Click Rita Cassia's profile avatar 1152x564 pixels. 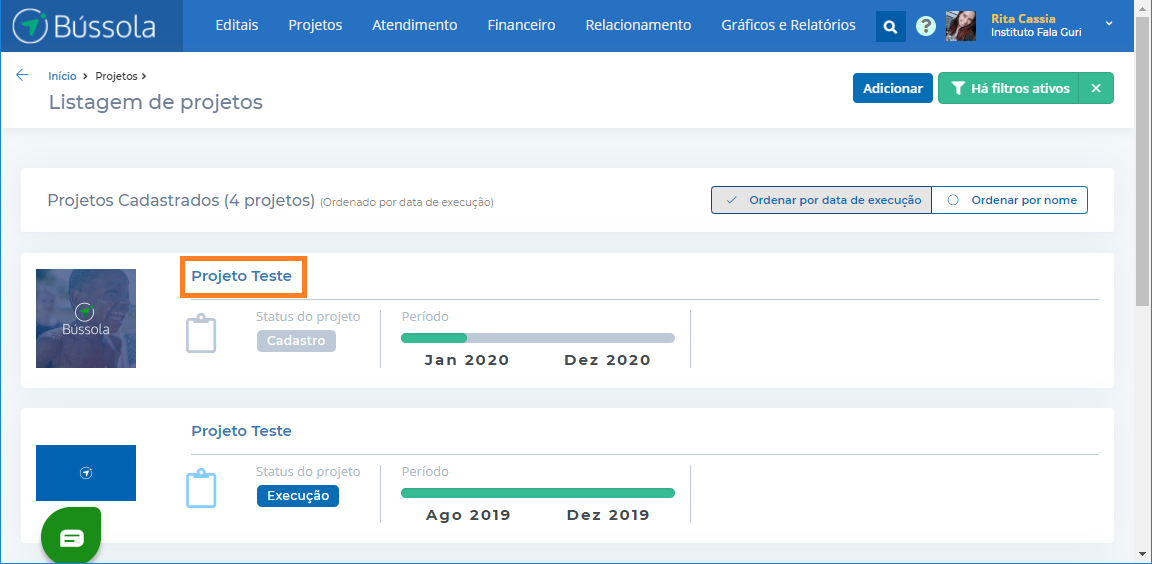click(961, 26)
